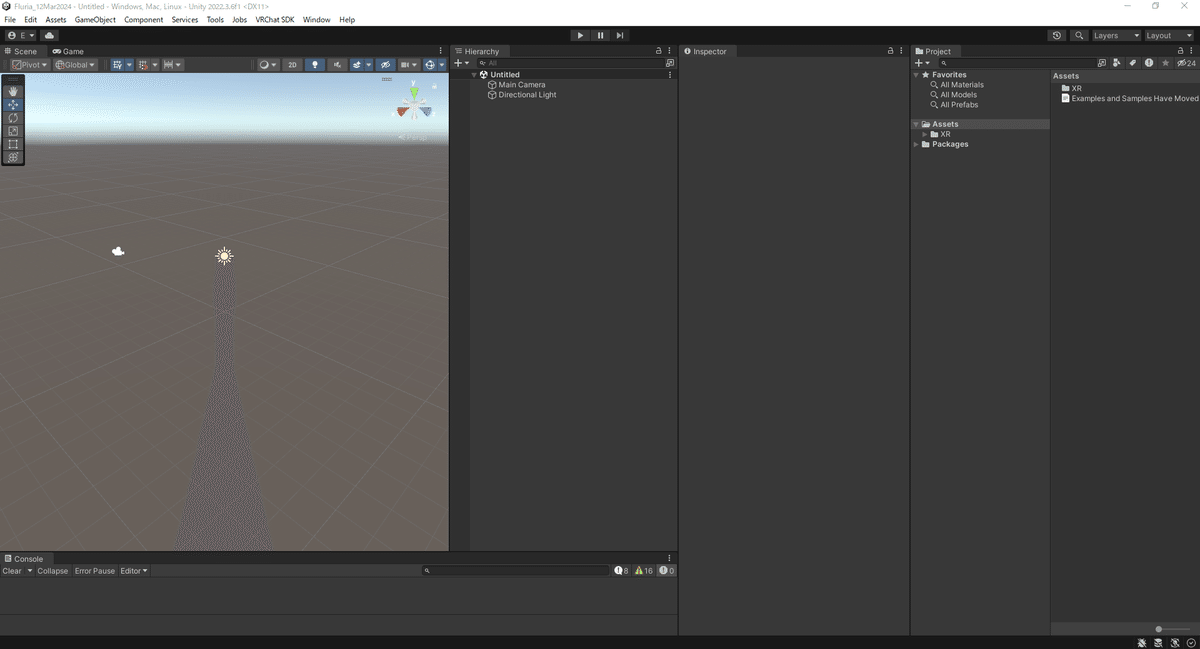
Task: Toggle hidden packages visibility showing 24
Action: click(x=1186, y=63)
